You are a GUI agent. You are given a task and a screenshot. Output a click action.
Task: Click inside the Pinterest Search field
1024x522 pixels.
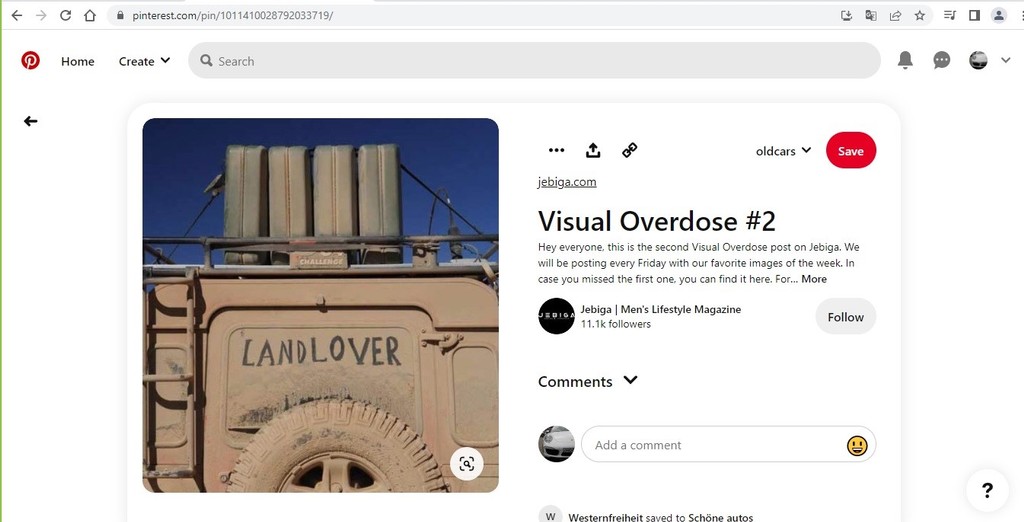(534, 61)
